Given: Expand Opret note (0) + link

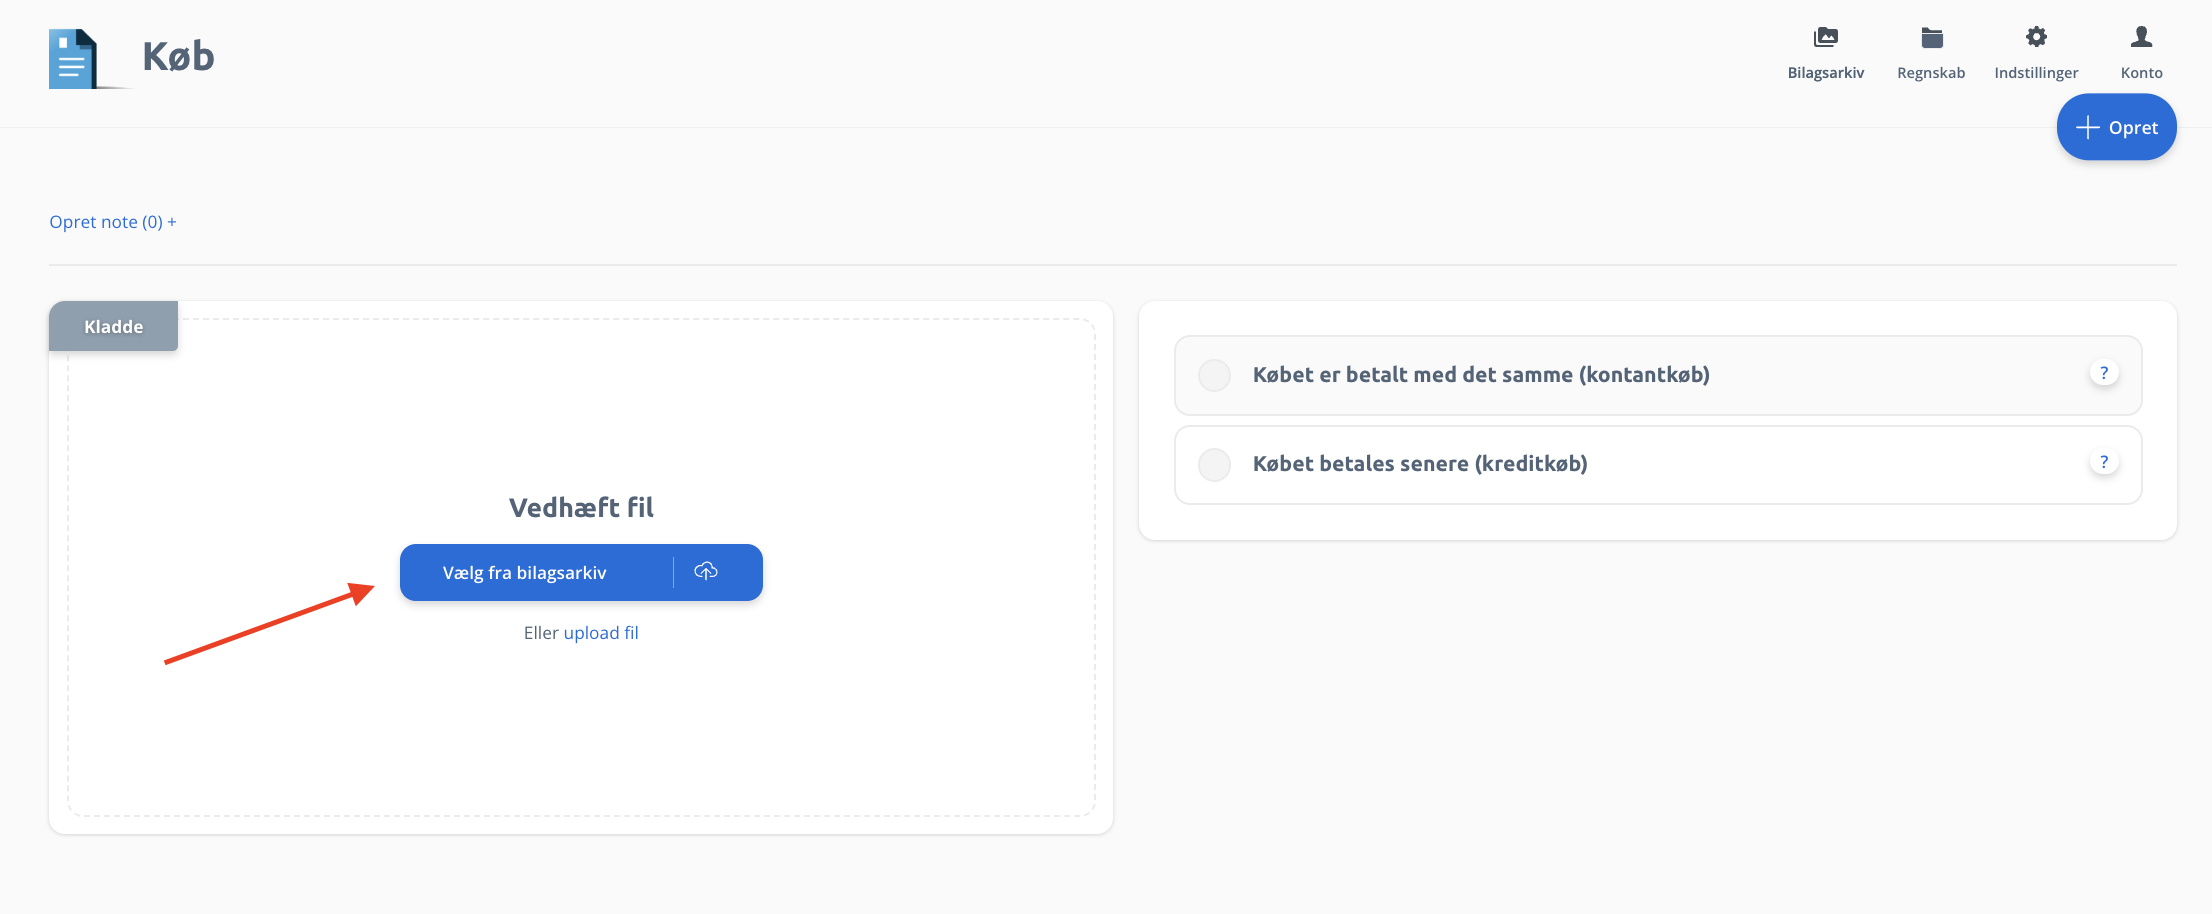Looking at the screenshot, I should point(113,222).
